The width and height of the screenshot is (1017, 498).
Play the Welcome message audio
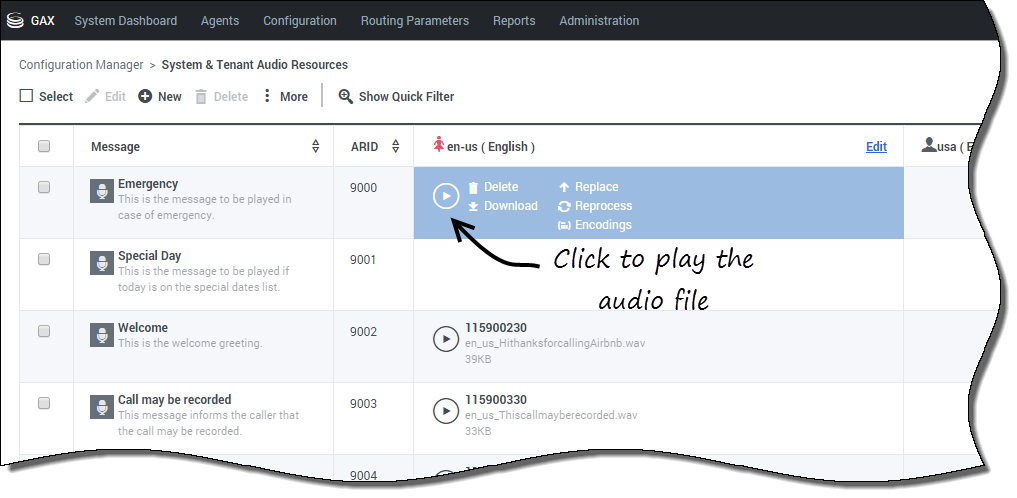pyautogui.click(x=446, y=339)
